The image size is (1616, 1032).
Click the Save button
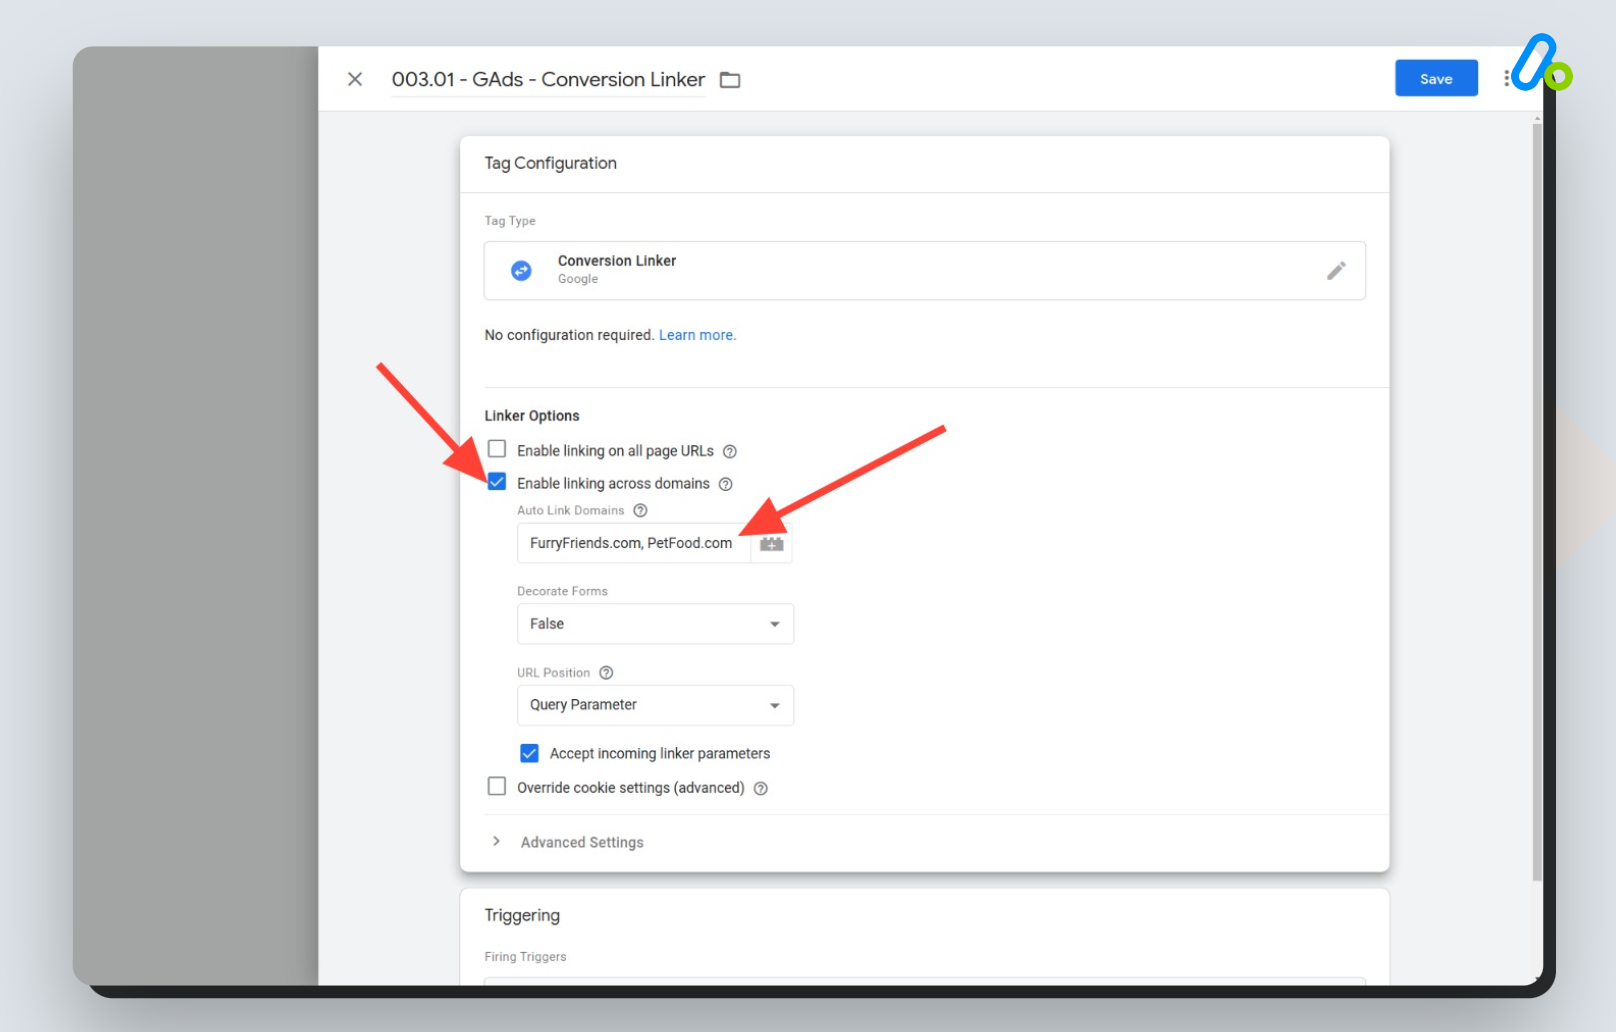coord(1436,79)
